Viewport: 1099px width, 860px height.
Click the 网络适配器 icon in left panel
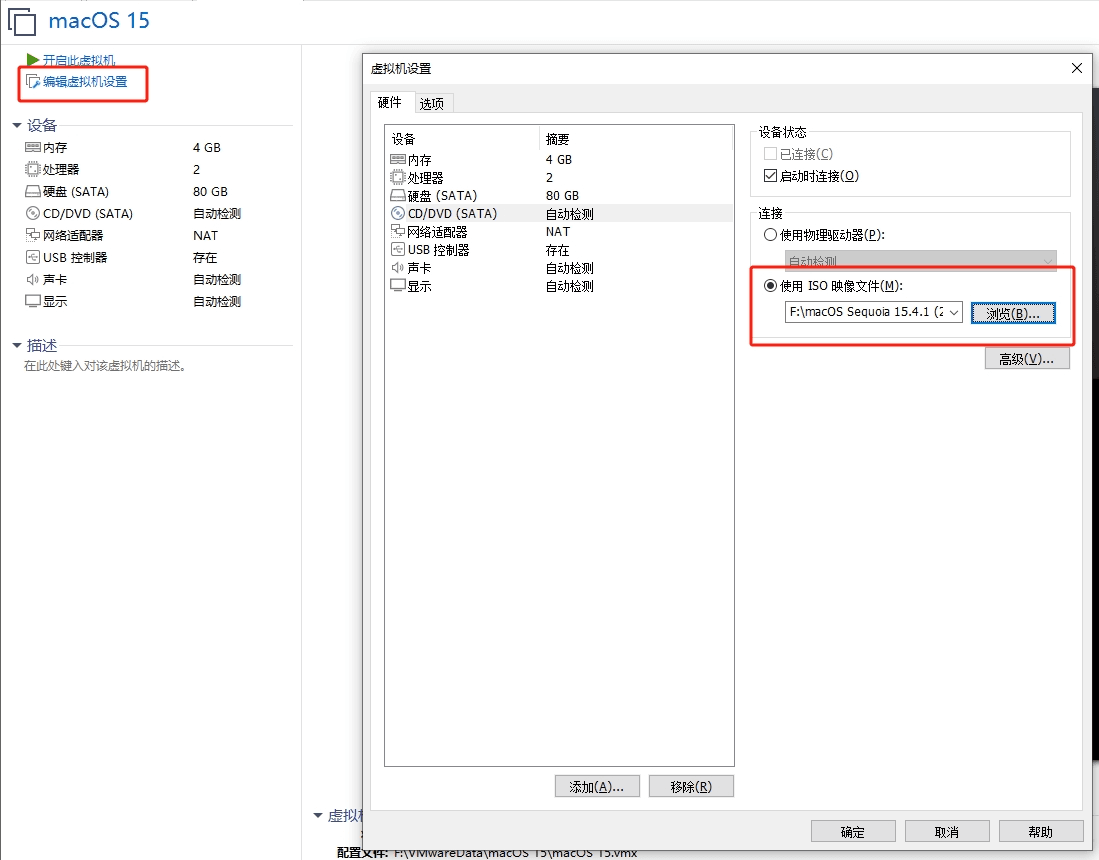(33, 235)
